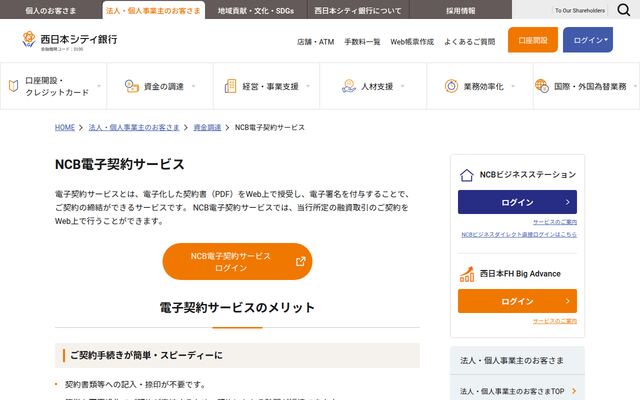Viewport: 640px width, 400px height.
Task: Open 店舗・ATM link
Action: tap(316, 42)
